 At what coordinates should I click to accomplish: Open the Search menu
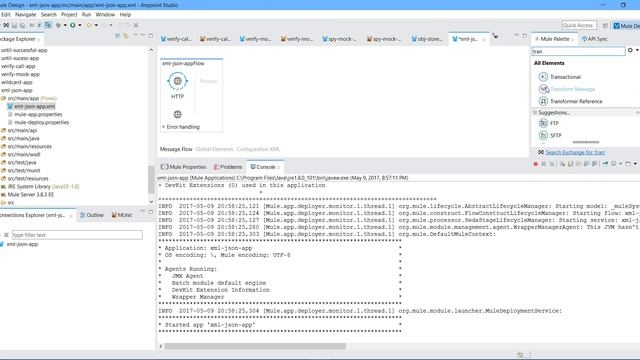tap(49, 14)
